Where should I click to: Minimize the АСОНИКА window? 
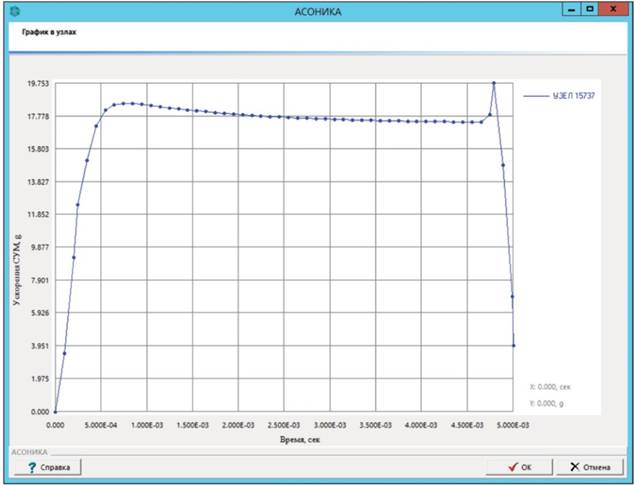click(x=572, y=8)
